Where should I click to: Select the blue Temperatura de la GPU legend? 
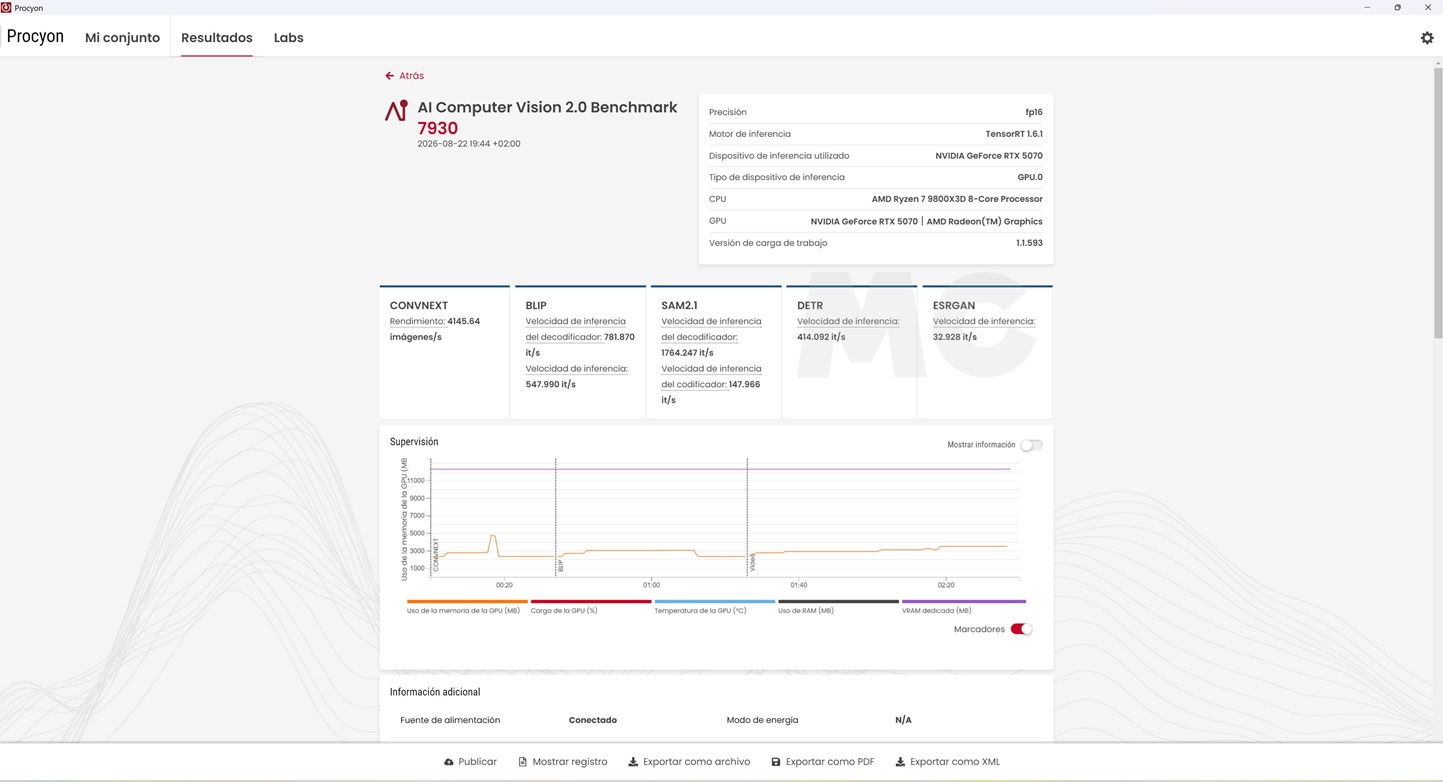715,602
